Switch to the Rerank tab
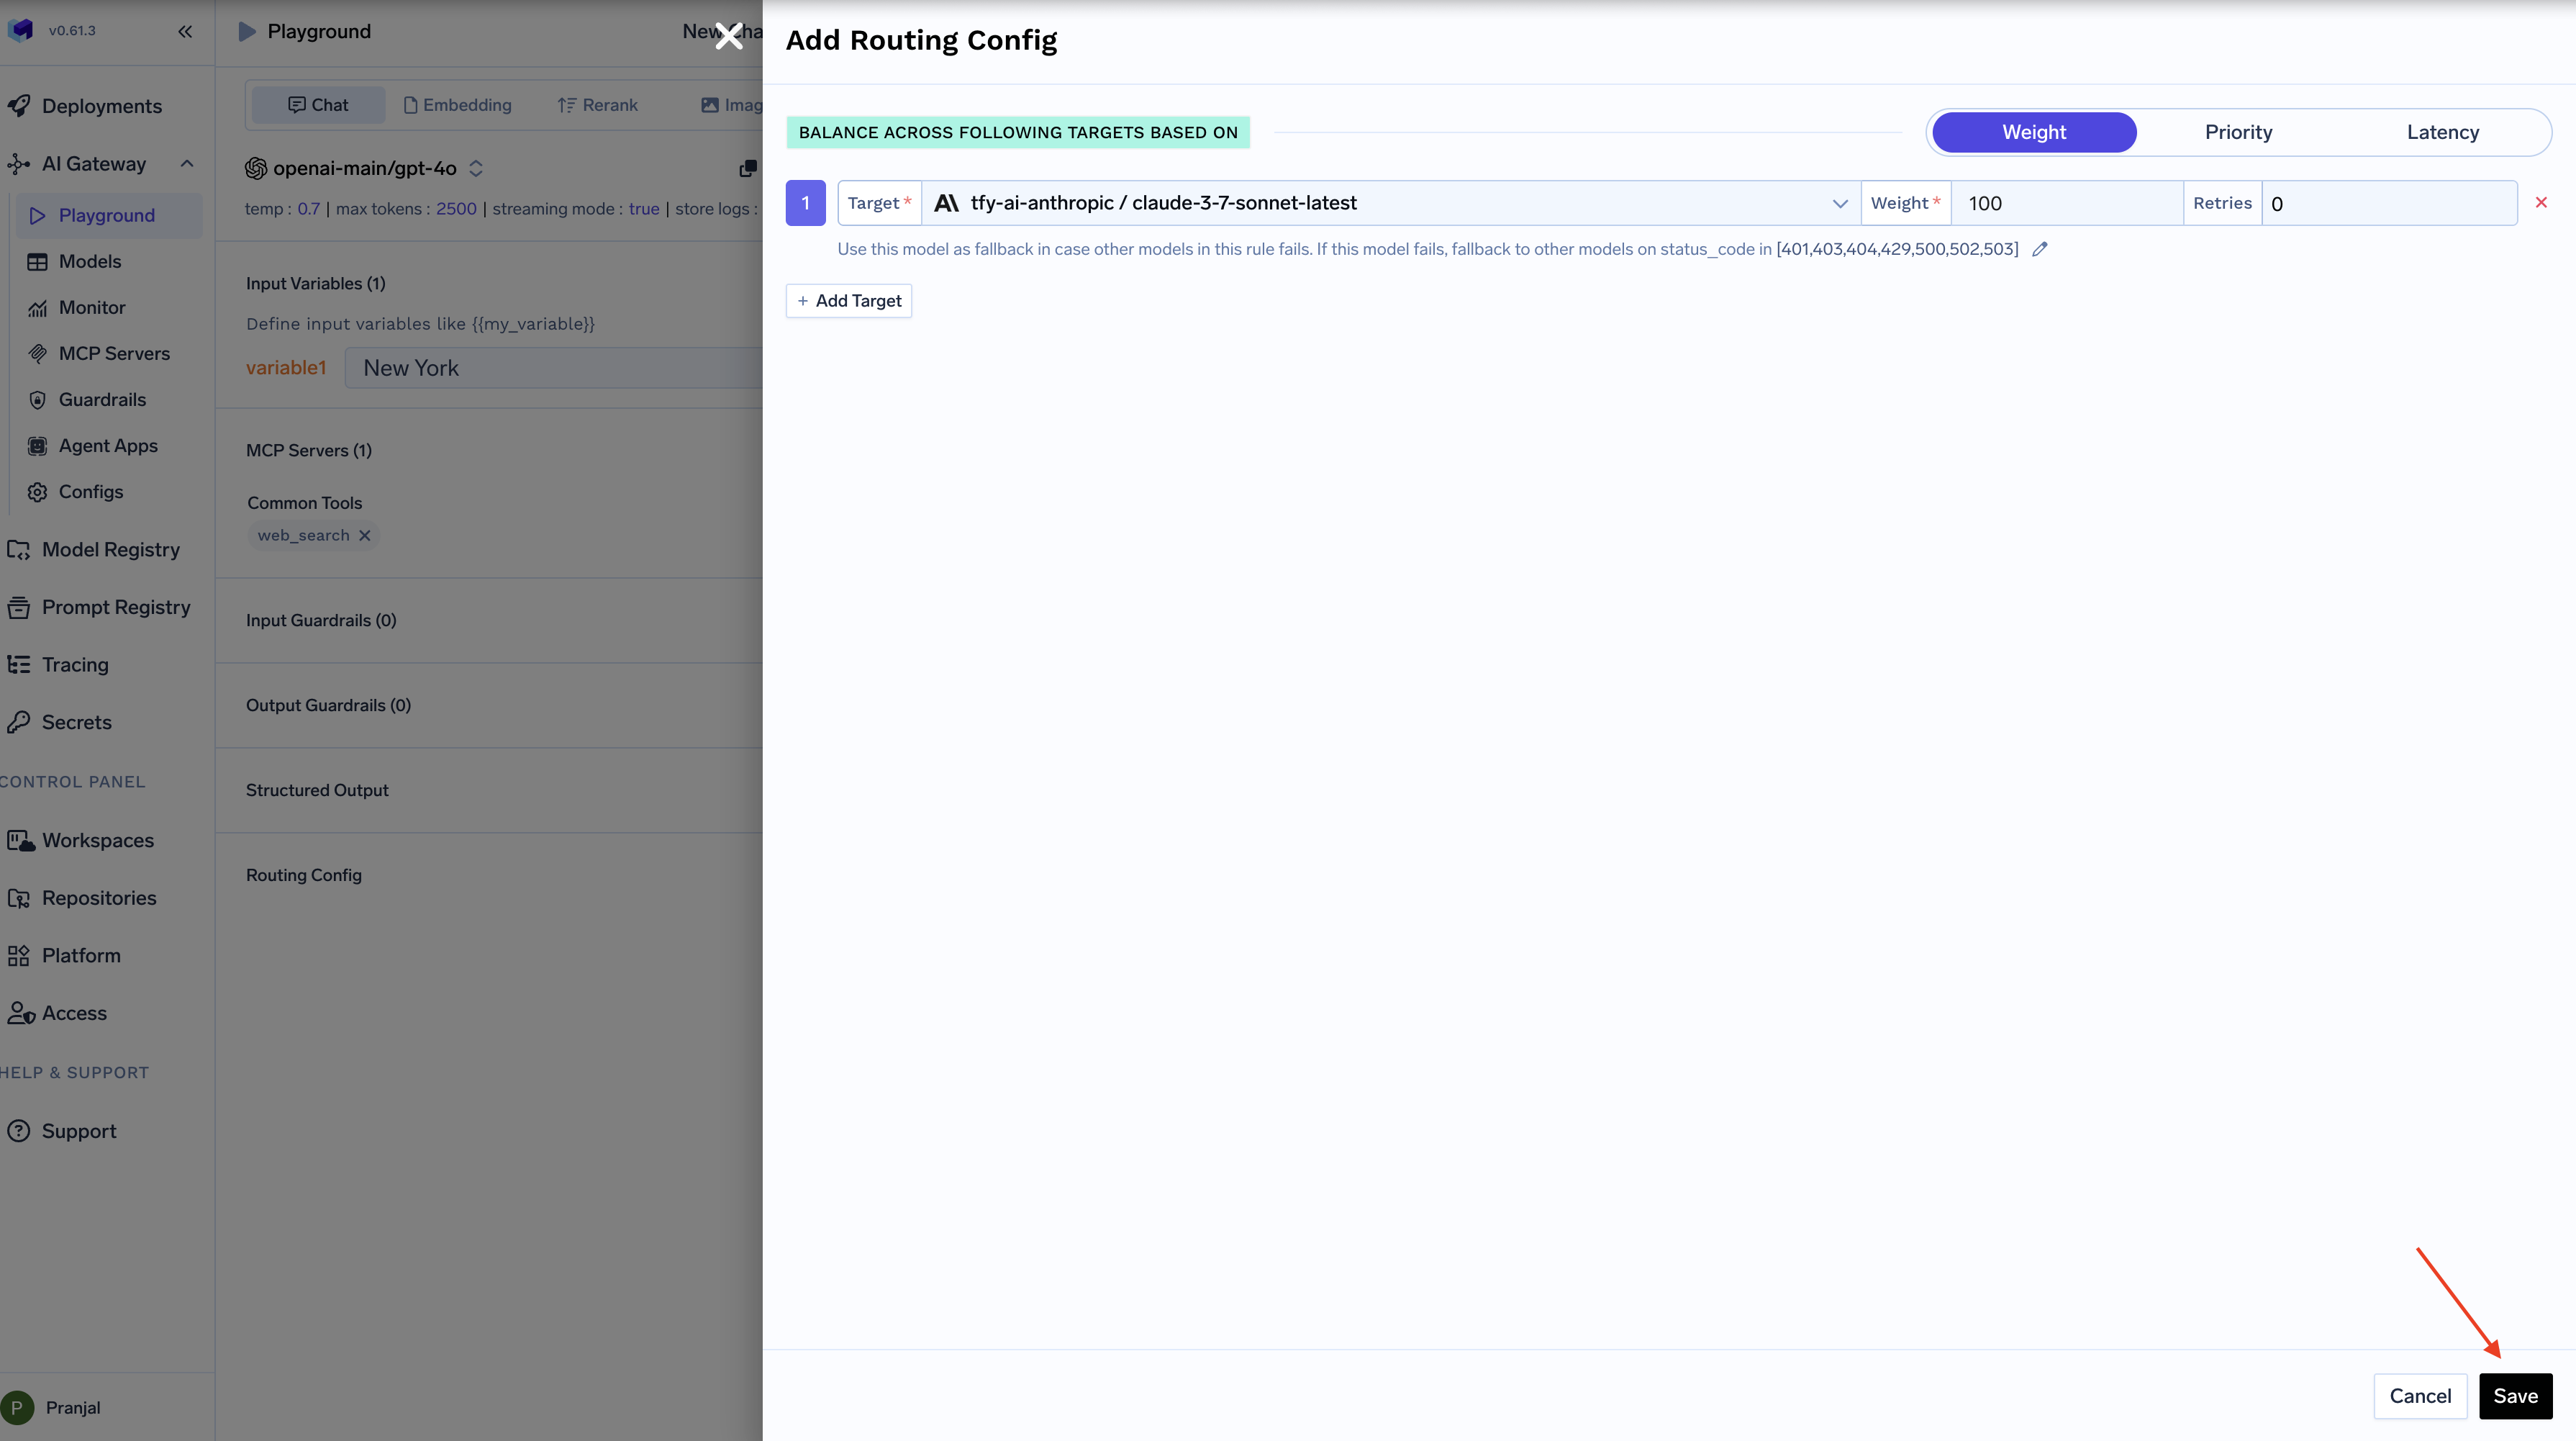This screenshot has height=1441, width=2576. point(597,105)
